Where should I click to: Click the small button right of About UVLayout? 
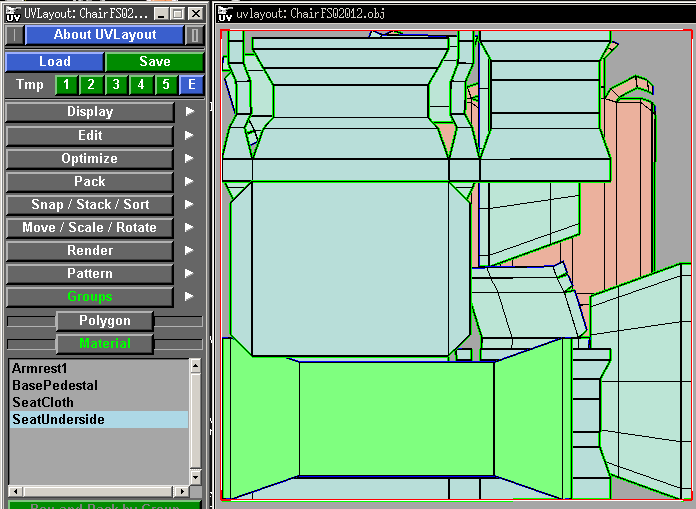click(194, 35)
